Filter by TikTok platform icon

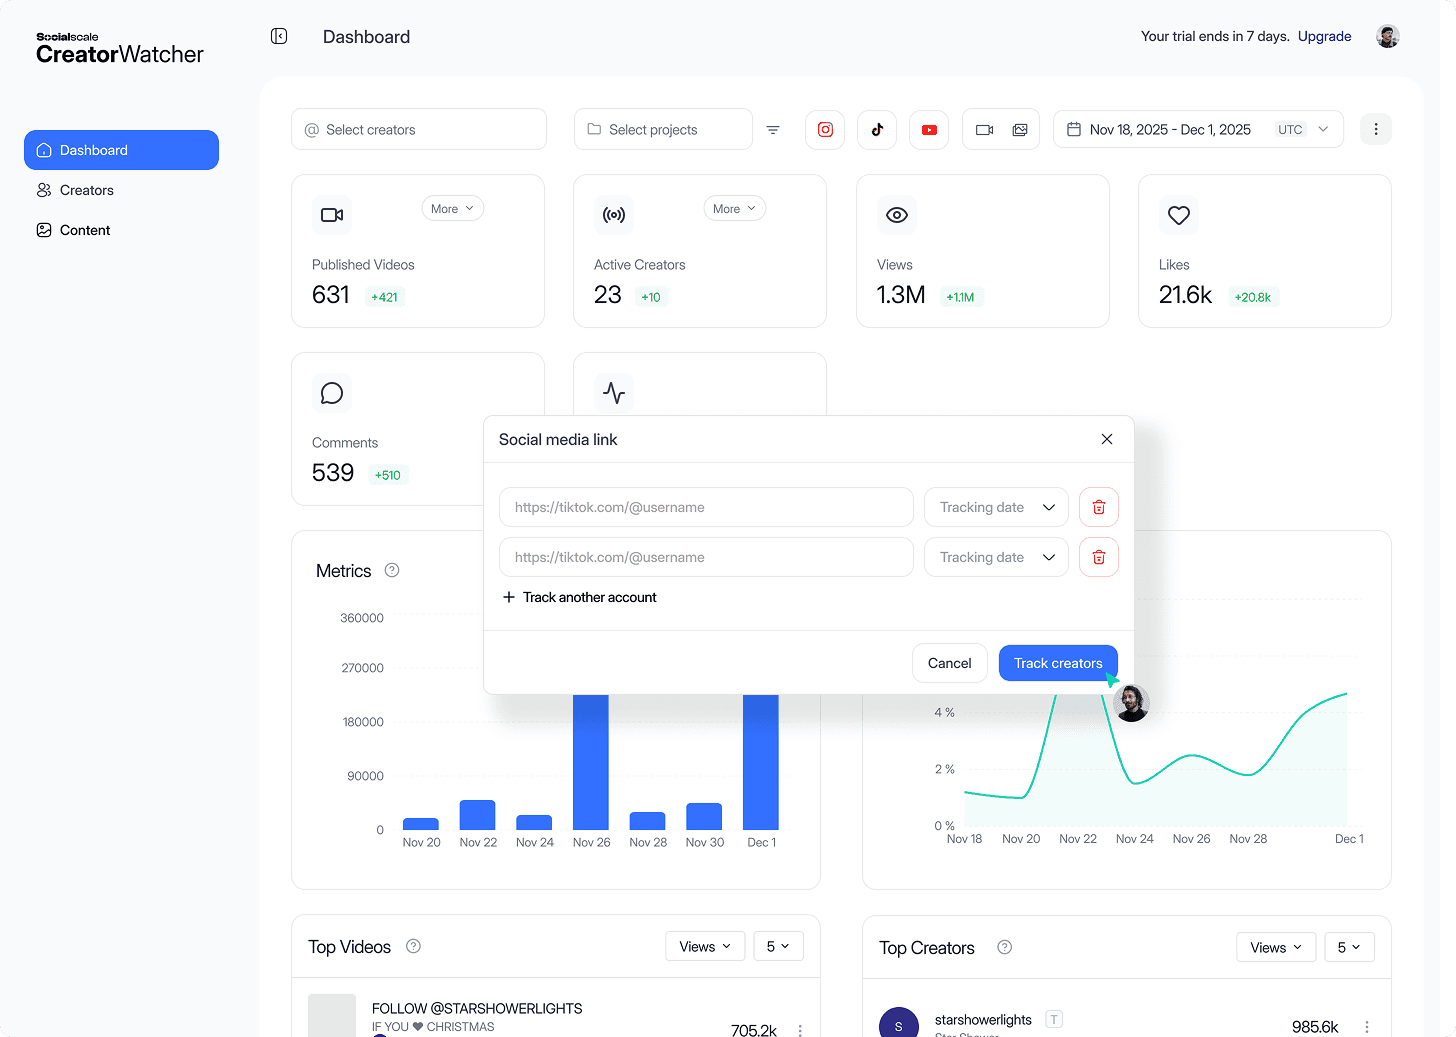click(x=877, y=130)
